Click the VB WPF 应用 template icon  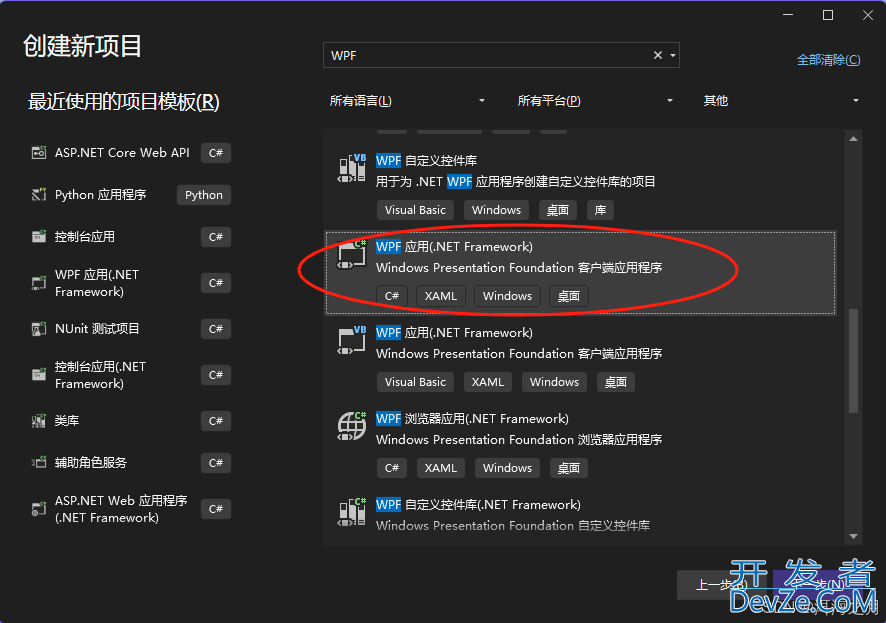pos(351,341)
